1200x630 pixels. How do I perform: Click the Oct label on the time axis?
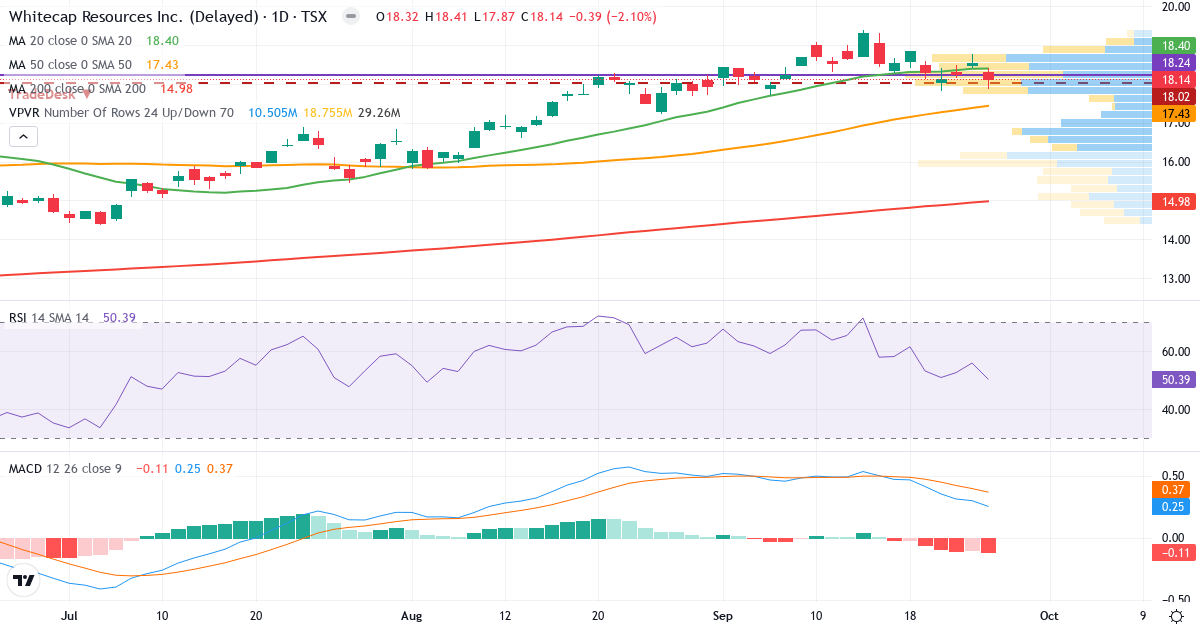click(1049, 616)
